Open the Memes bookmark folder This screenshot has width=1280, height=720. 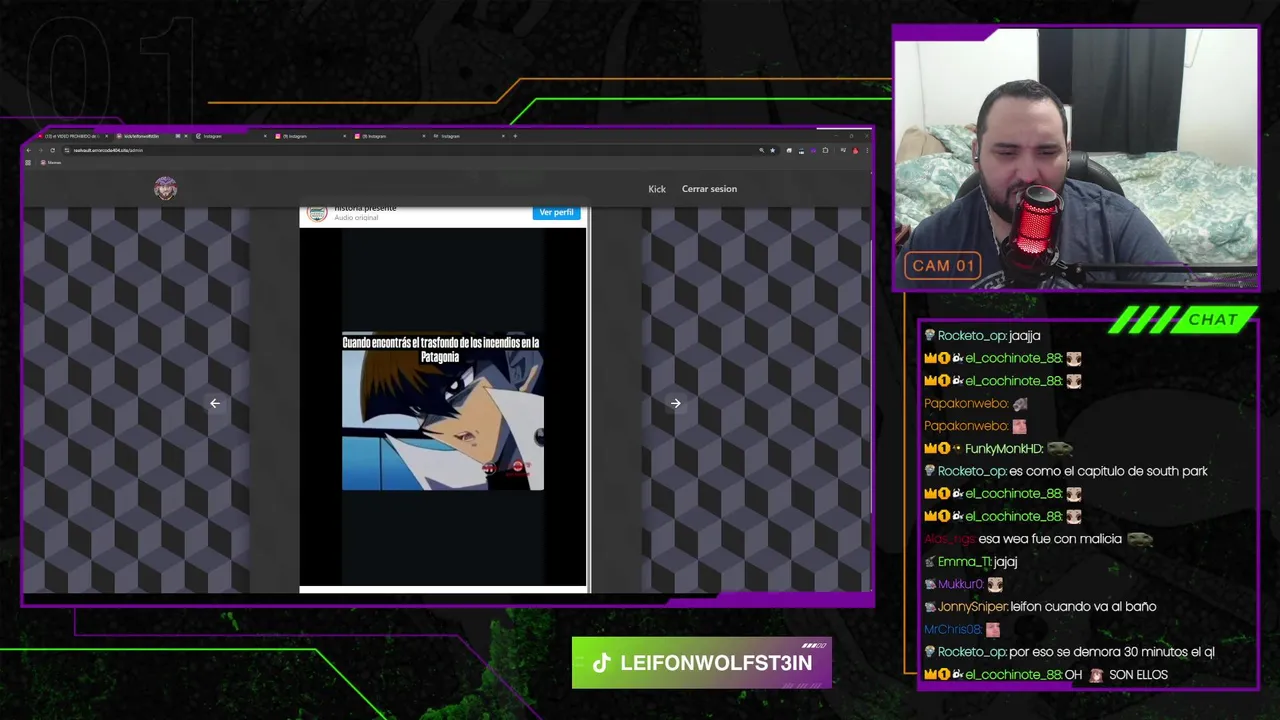51,163
